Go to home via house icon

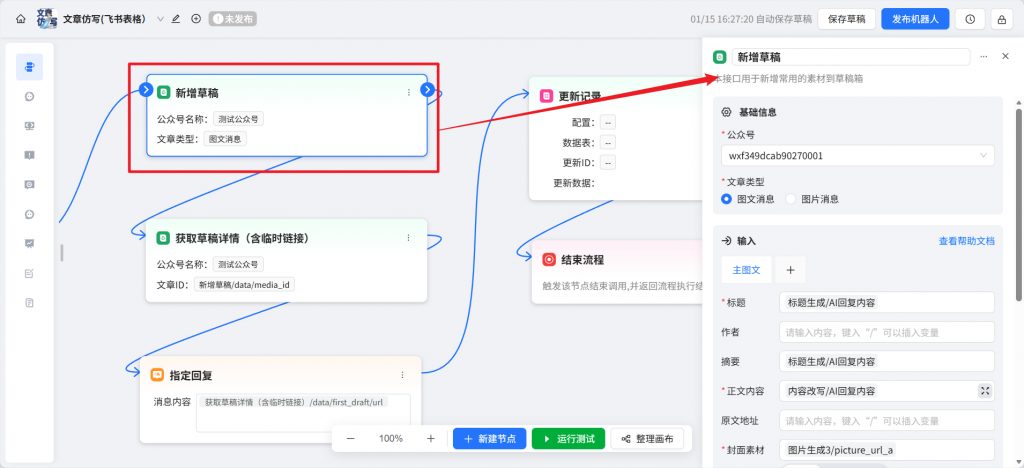click(x=21, y=19)
